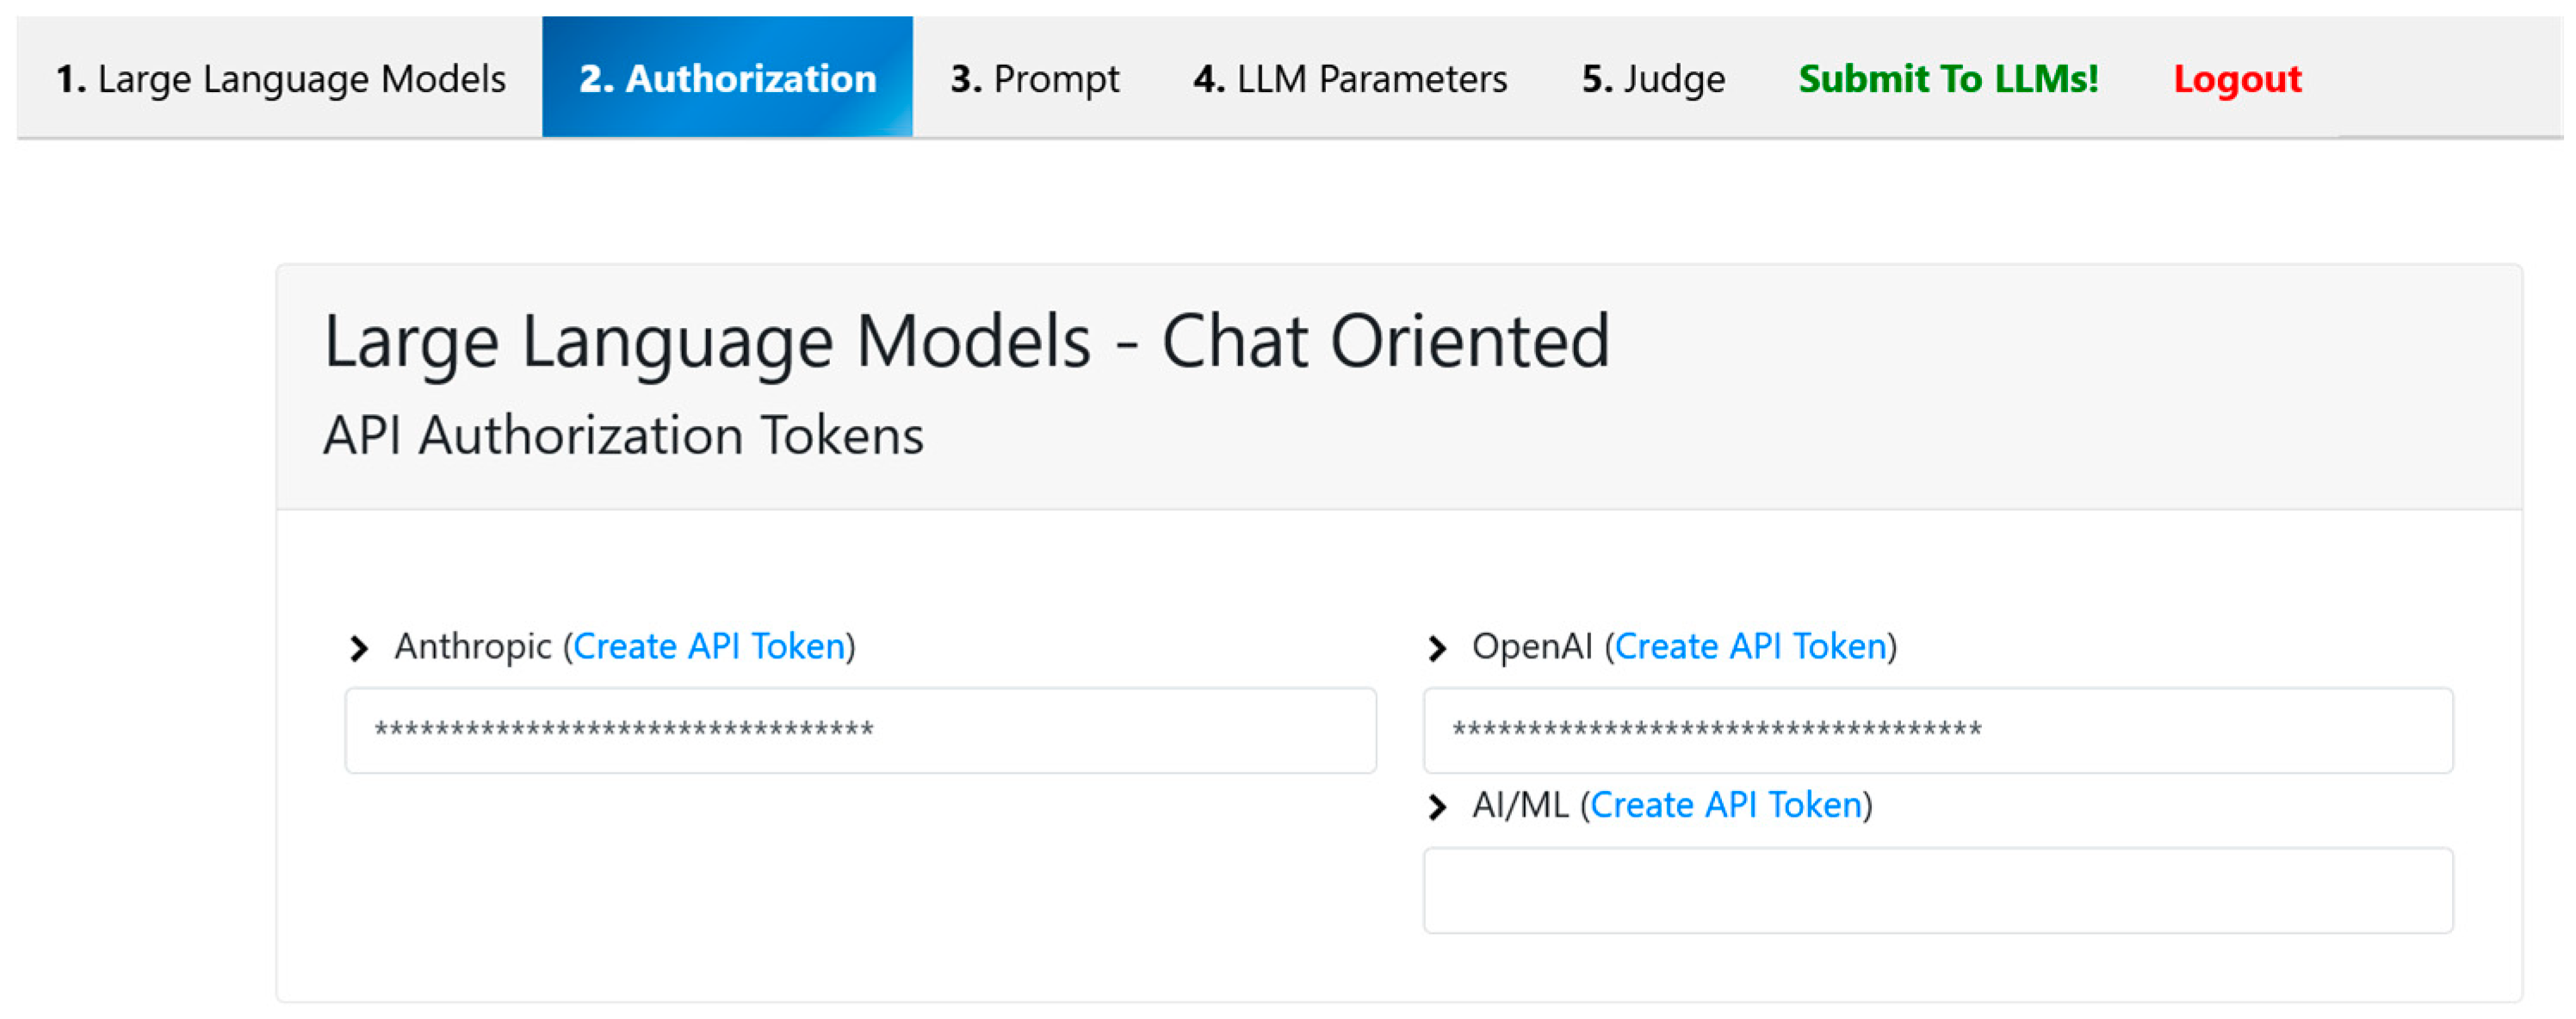2576x1019 pixels.
Task: Expand the AI/ML chevron arrow
Action: click(1437, 806)
